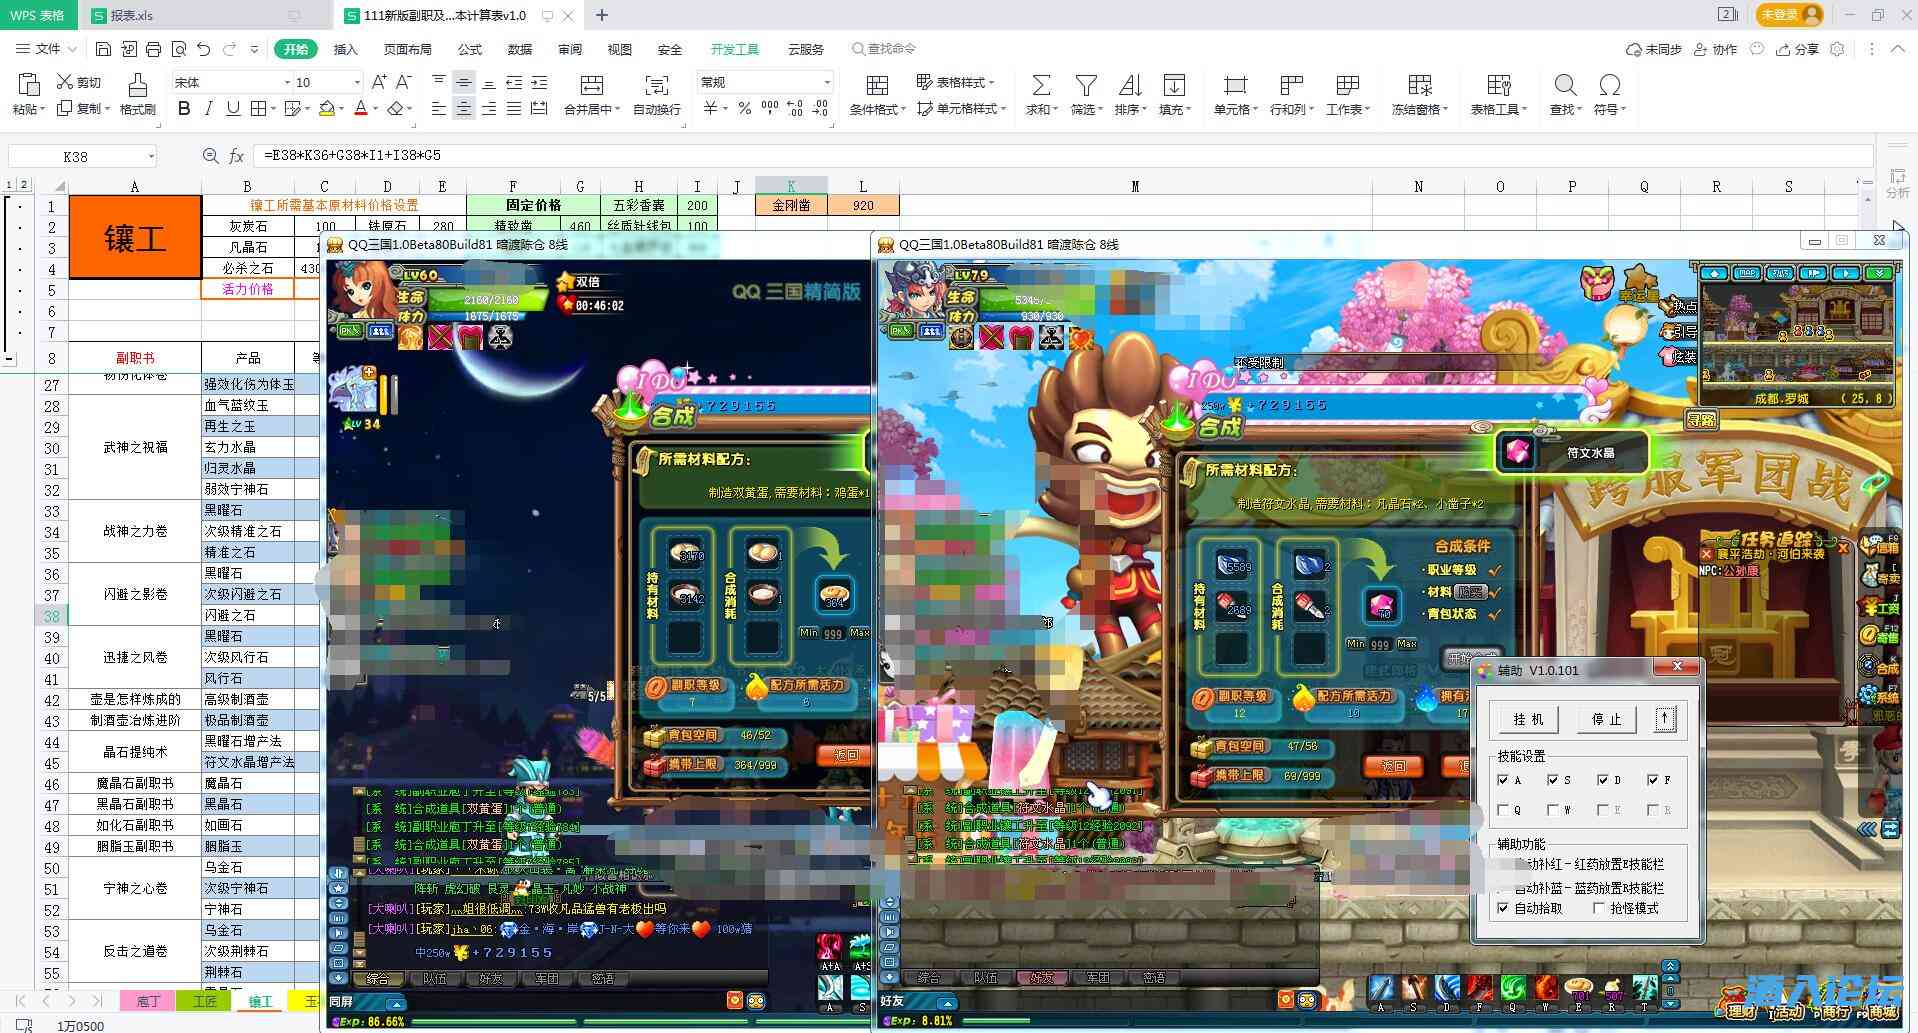This screenshot has width=1918, height=1033.
Task: Click the Print icon in quick access toolbar
Action: (153, 49)
